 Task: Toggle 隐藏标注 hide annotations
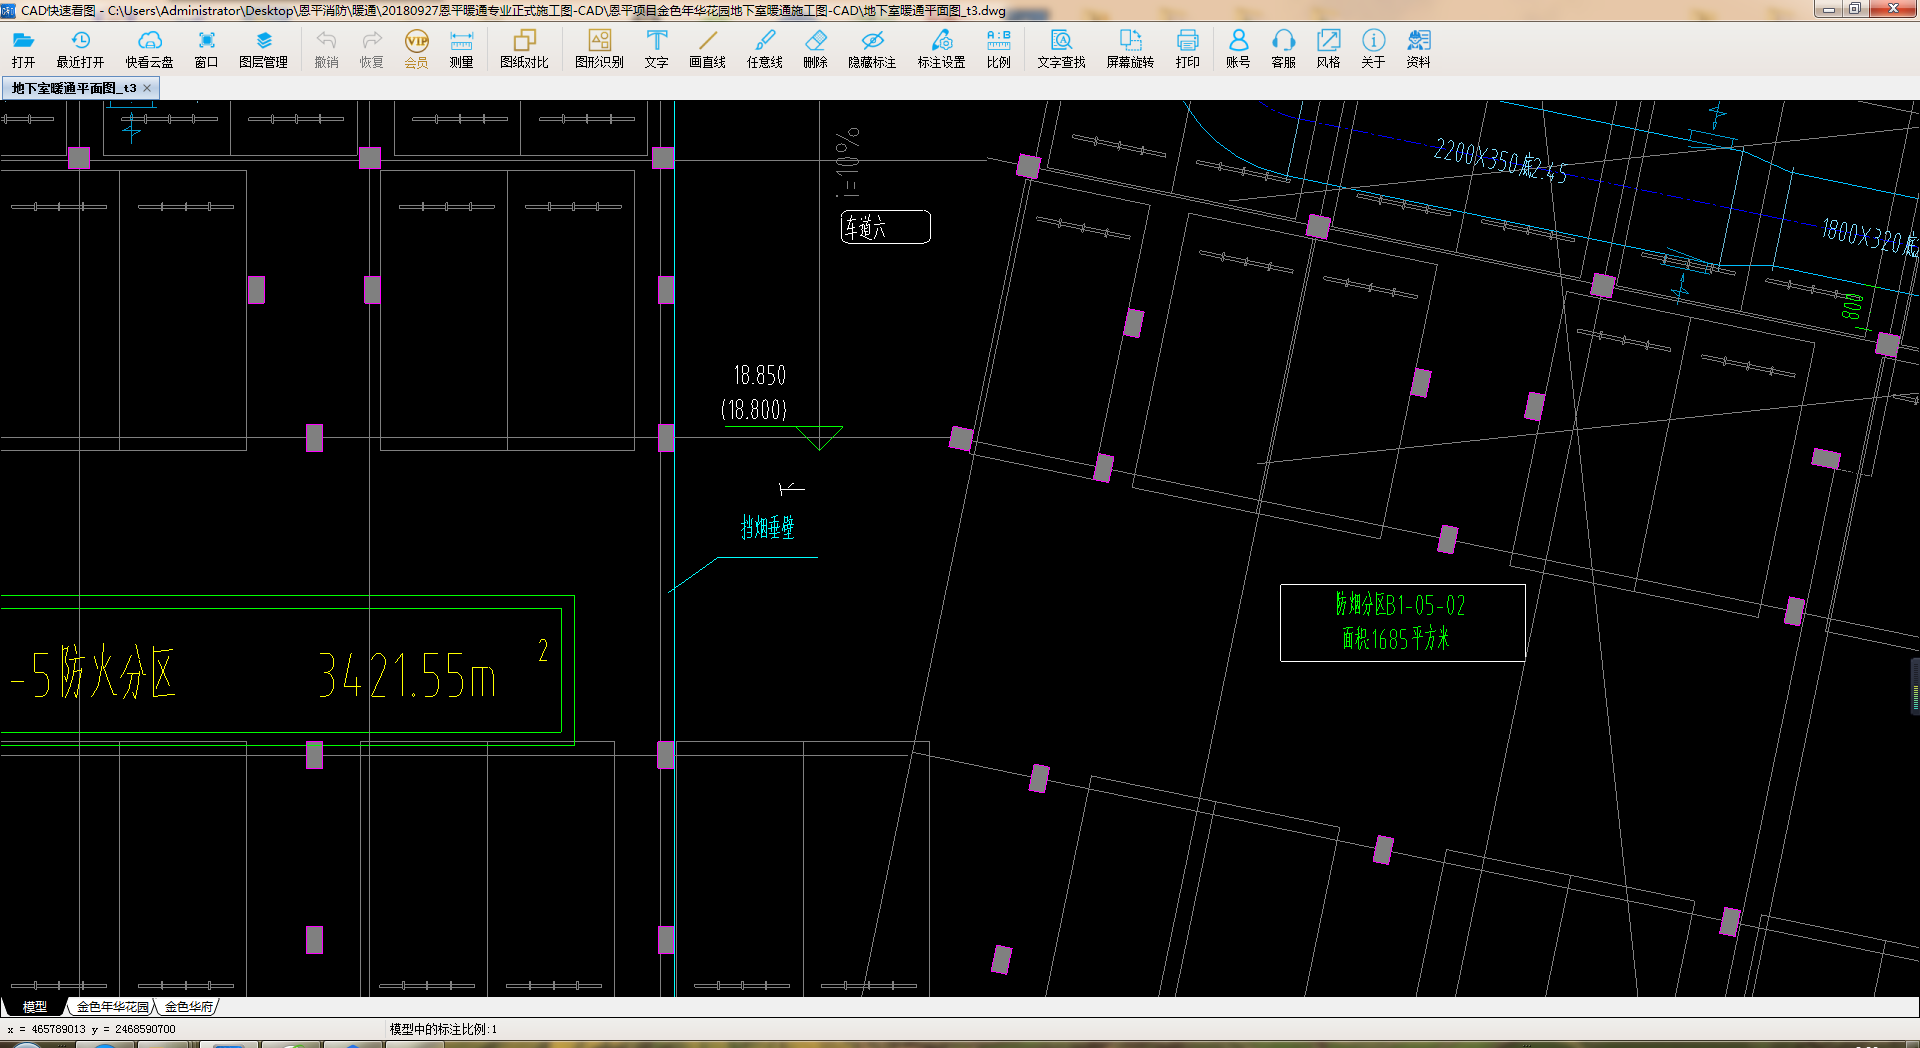point(872,49)
